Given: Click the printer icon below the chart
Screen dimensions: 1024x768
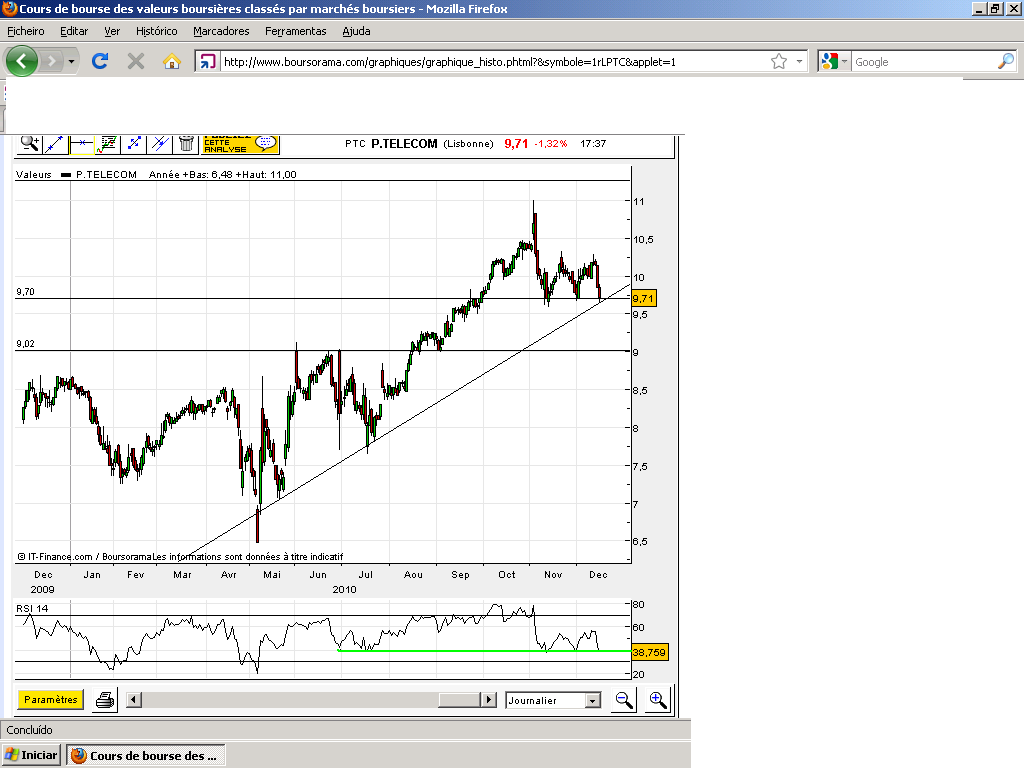Looking at the screenshot, I should click(104, 700).
